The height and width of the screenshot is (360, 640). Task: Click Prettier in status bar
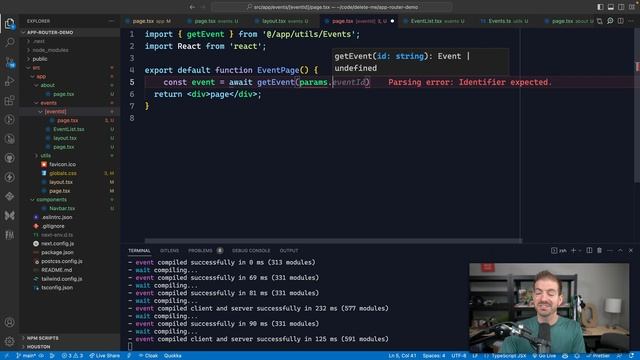click(598, 356)
